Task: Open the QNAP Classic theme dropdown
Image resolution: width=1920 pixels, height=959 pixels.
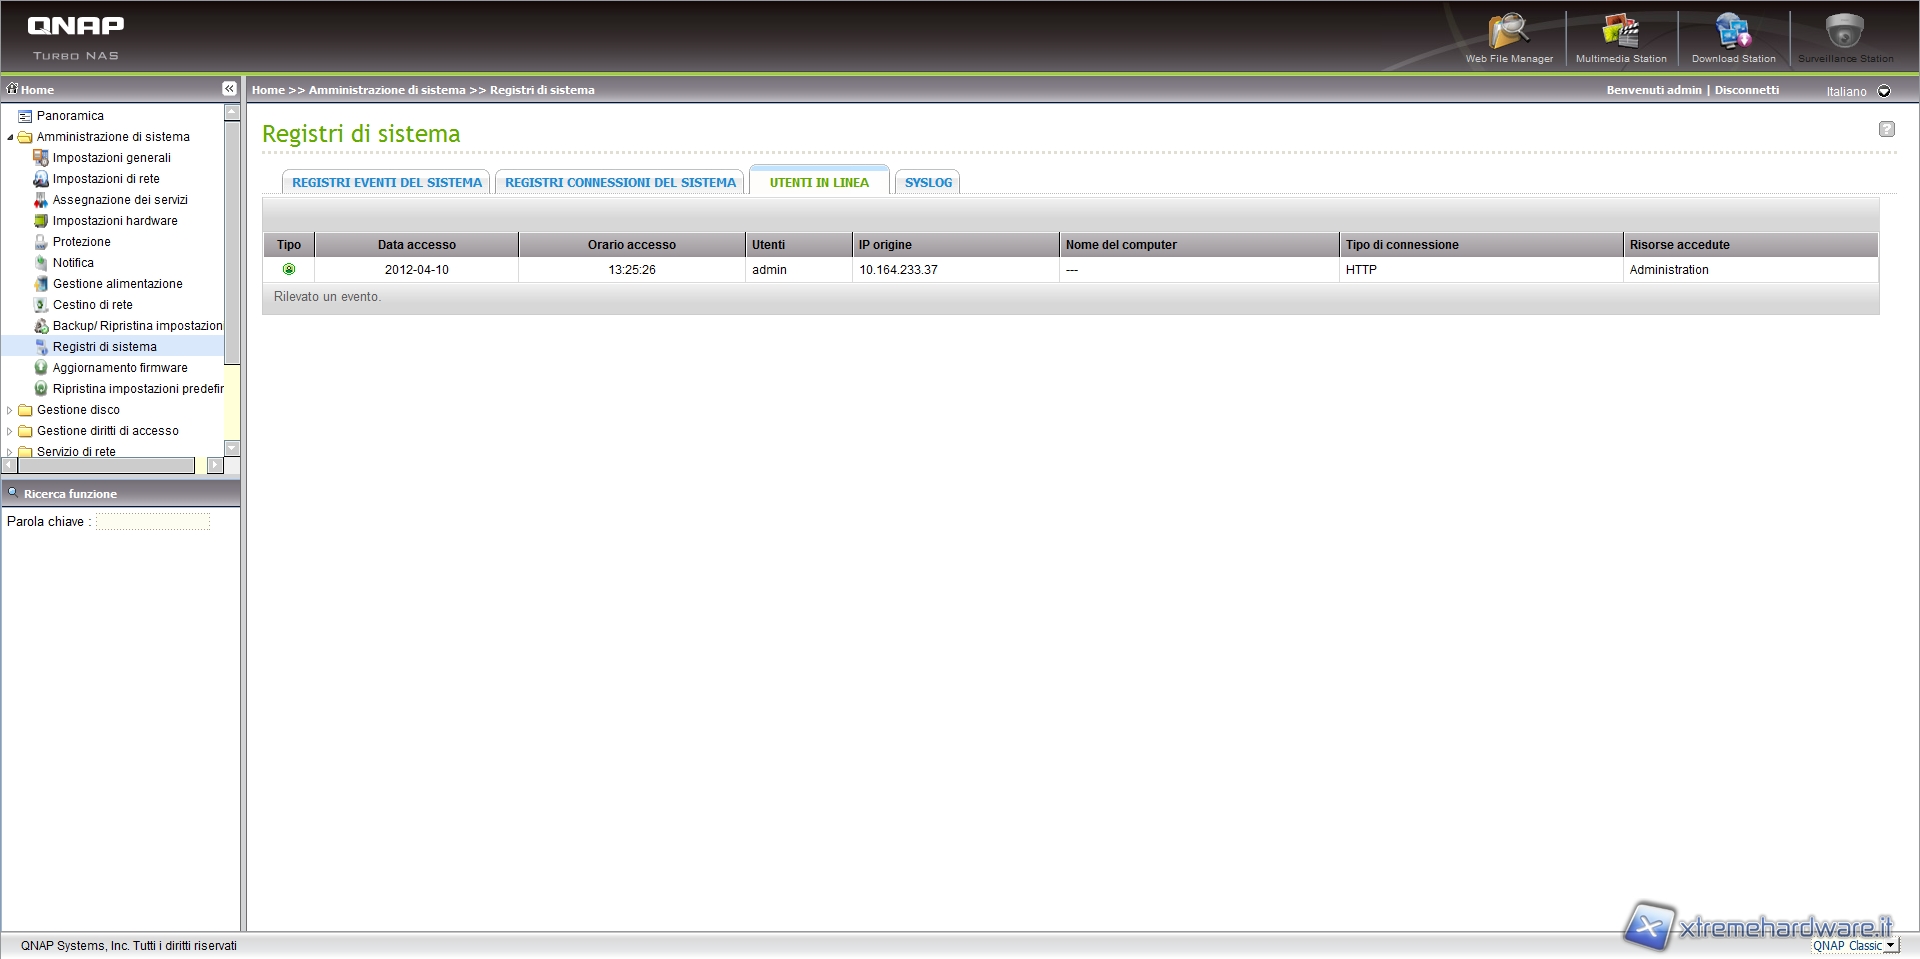Action: pyautogui.click(x=1890, y=945)
